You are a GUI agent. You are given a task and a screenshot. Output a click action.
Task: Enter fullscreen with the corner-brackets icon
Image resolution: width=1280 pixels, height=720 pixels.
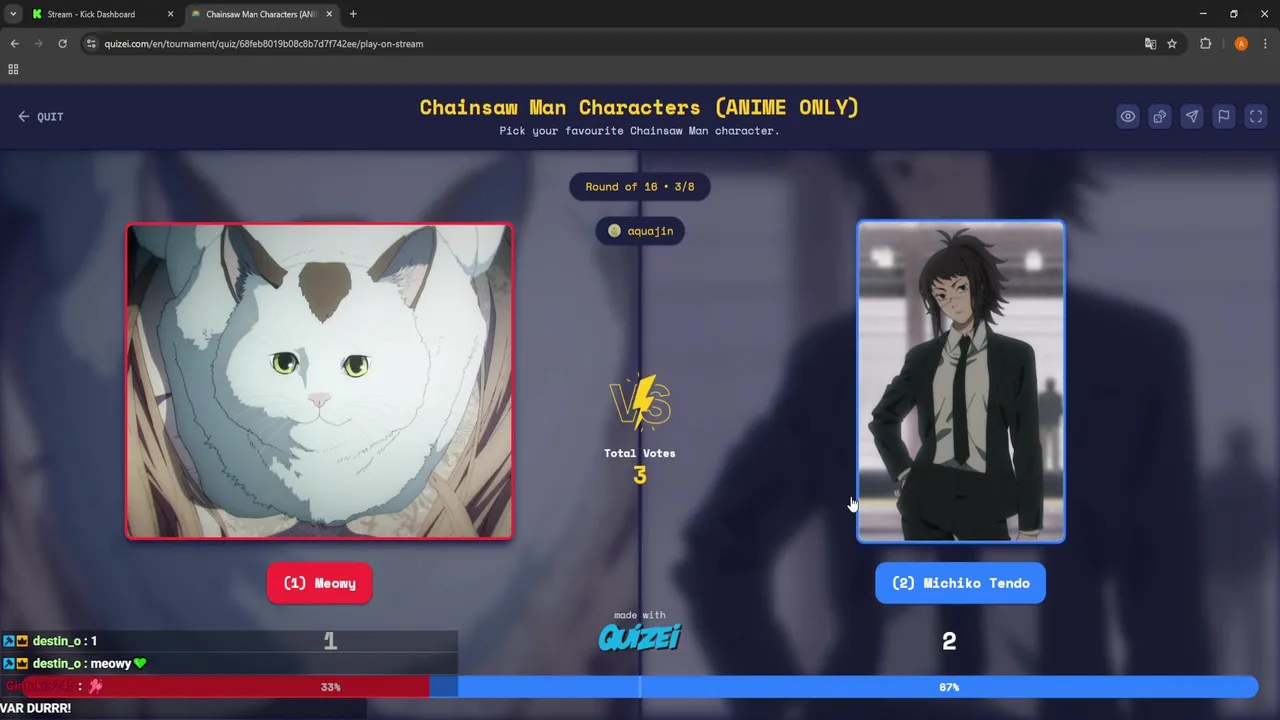[x=1256, y=117]
